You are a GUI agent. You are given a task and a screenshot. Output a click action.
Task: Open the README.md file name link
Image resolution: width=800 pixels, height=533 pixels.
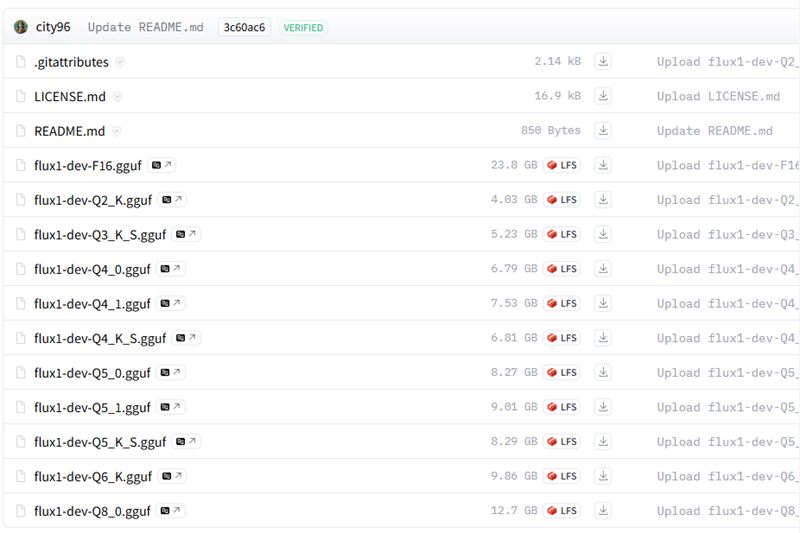tap(69, 131)
